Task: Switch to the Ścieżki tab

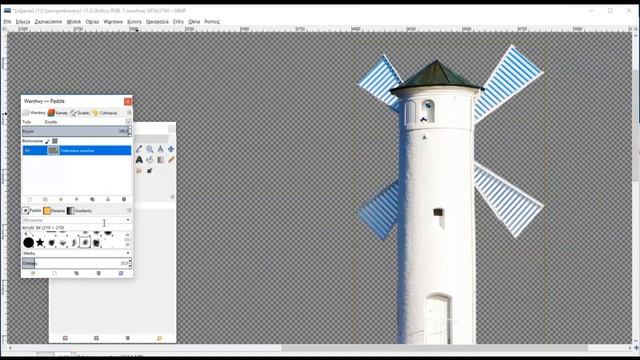Action: pos(80,113)
